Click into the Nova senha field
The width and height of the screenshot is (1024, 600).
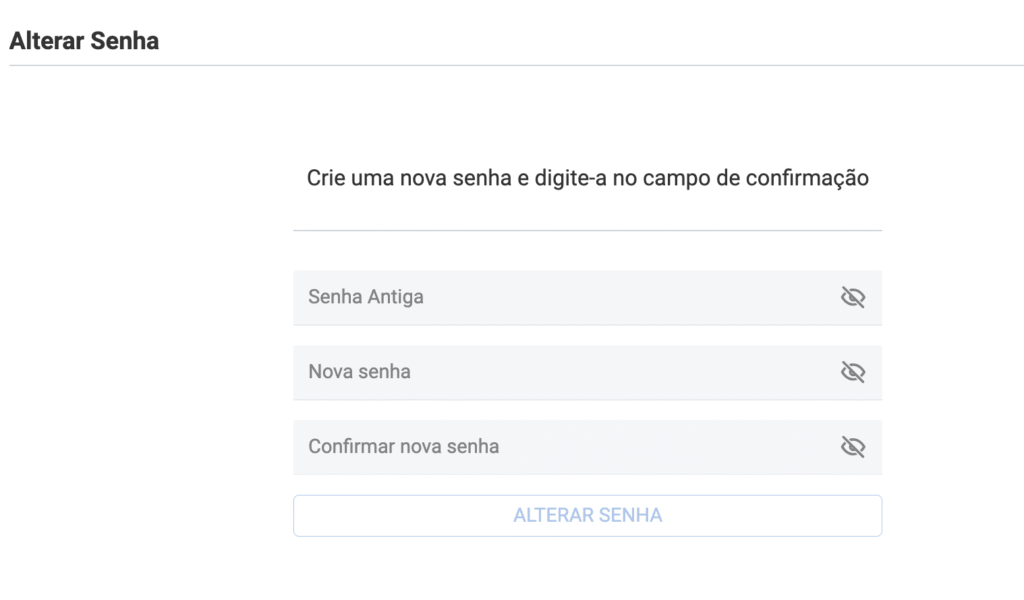coord(560,372)
